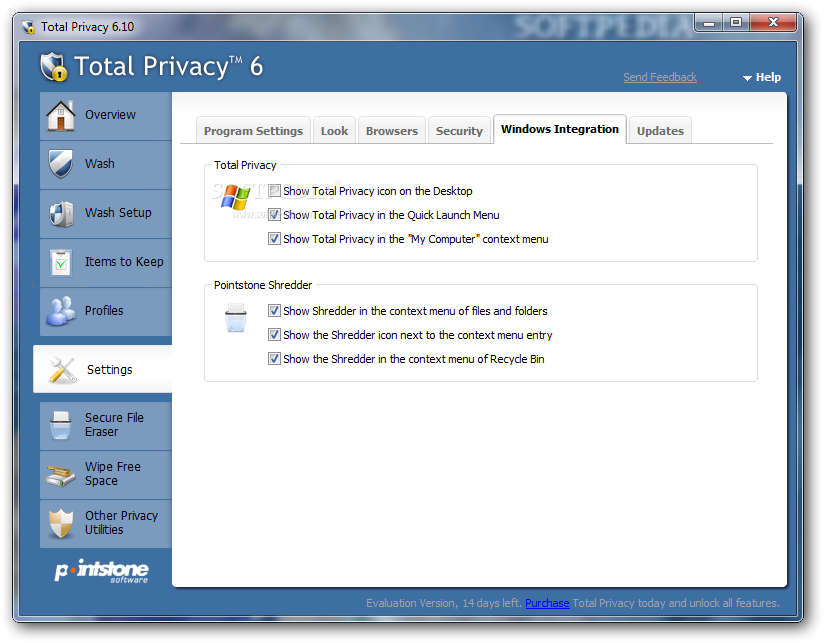Screen dimensions: 824x643
Task: Click the title bar application icon
Action: (x=28, y=27)
